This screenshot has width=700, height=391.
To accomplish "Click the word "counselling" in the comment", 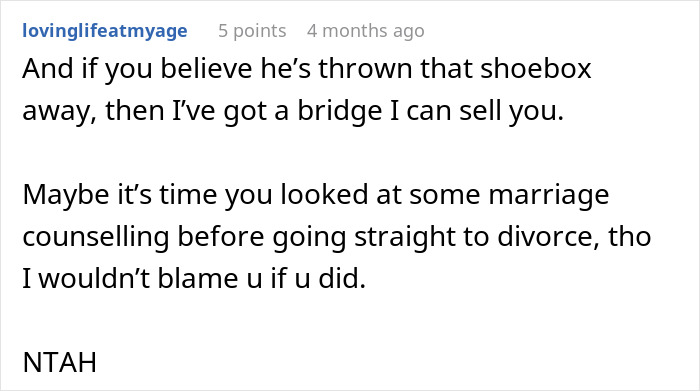I will pos(96,237).
